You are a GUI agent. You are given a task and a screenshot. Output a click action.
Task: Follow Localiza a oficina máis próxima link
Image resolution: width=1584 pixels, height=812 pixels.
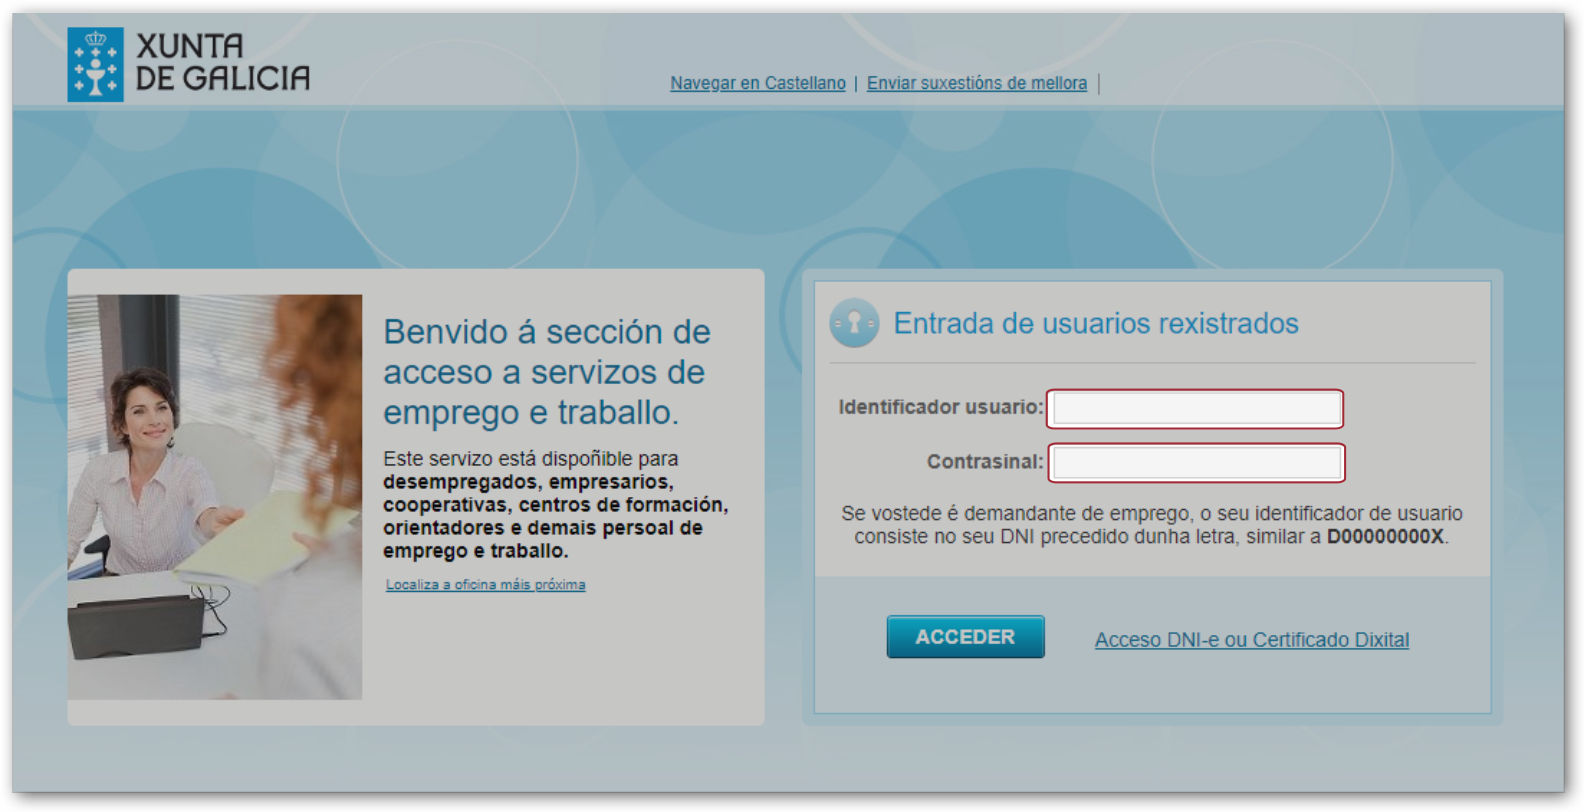coord(485,585)
